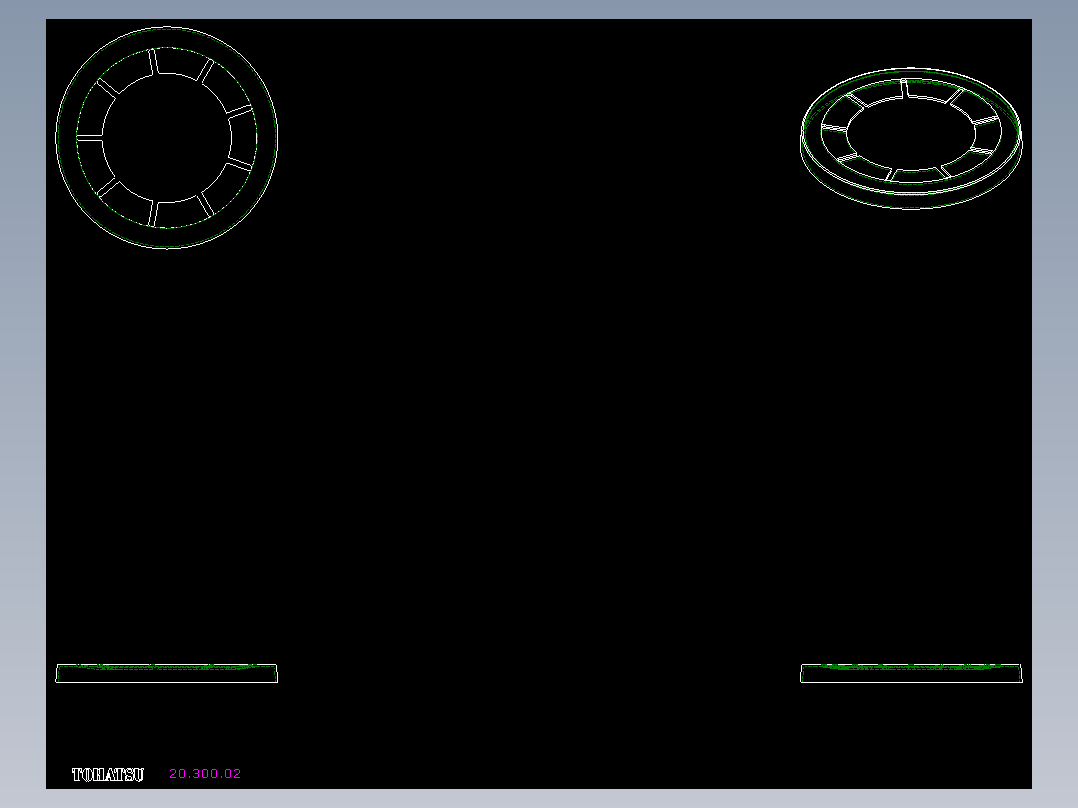Select the TOHATSU title text

tap(108, 774)
